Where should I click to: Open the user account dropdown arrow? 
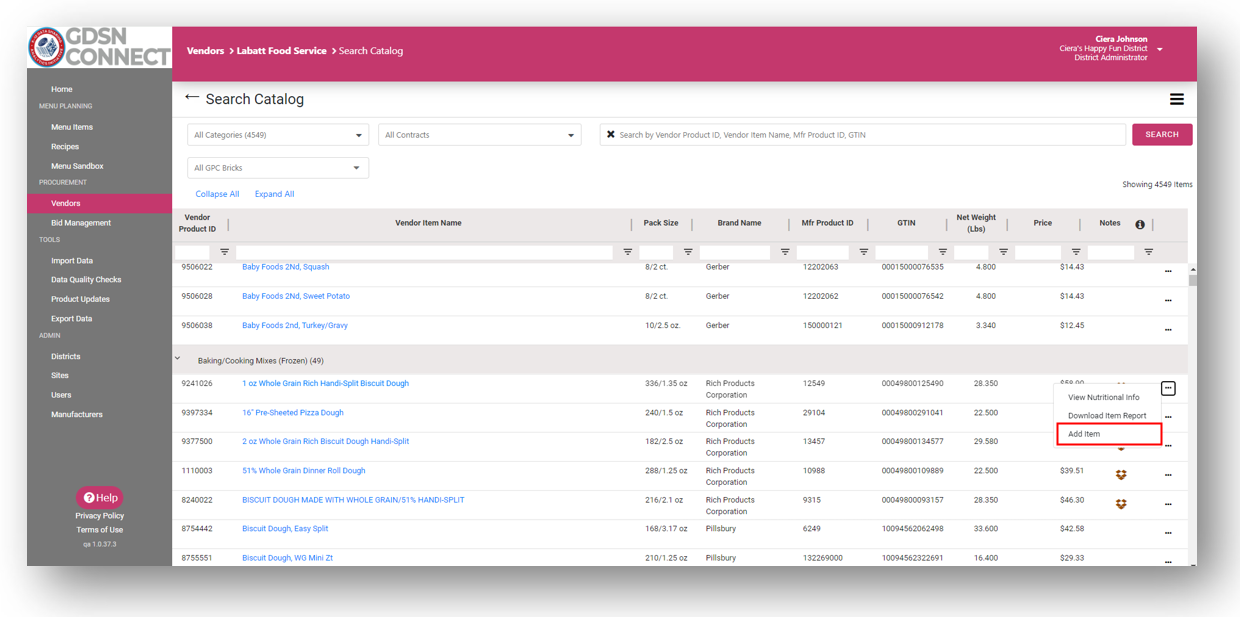[x=1160, y=49]
